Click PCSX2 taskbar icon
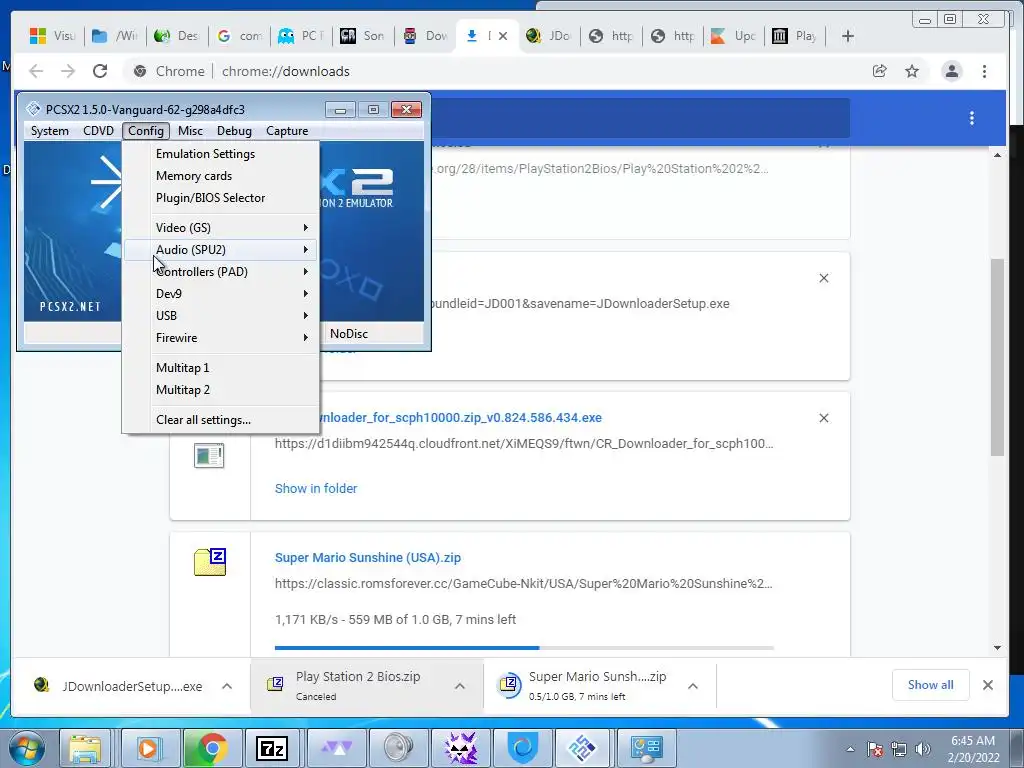Screen dimensions: 1024x768 click(x=581, y=748)
